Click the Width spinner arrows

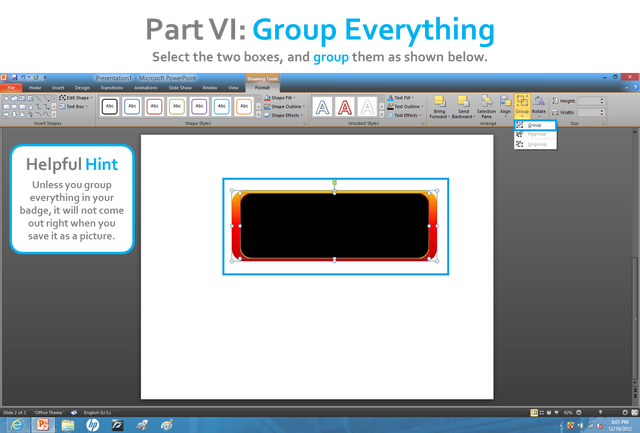602,113
